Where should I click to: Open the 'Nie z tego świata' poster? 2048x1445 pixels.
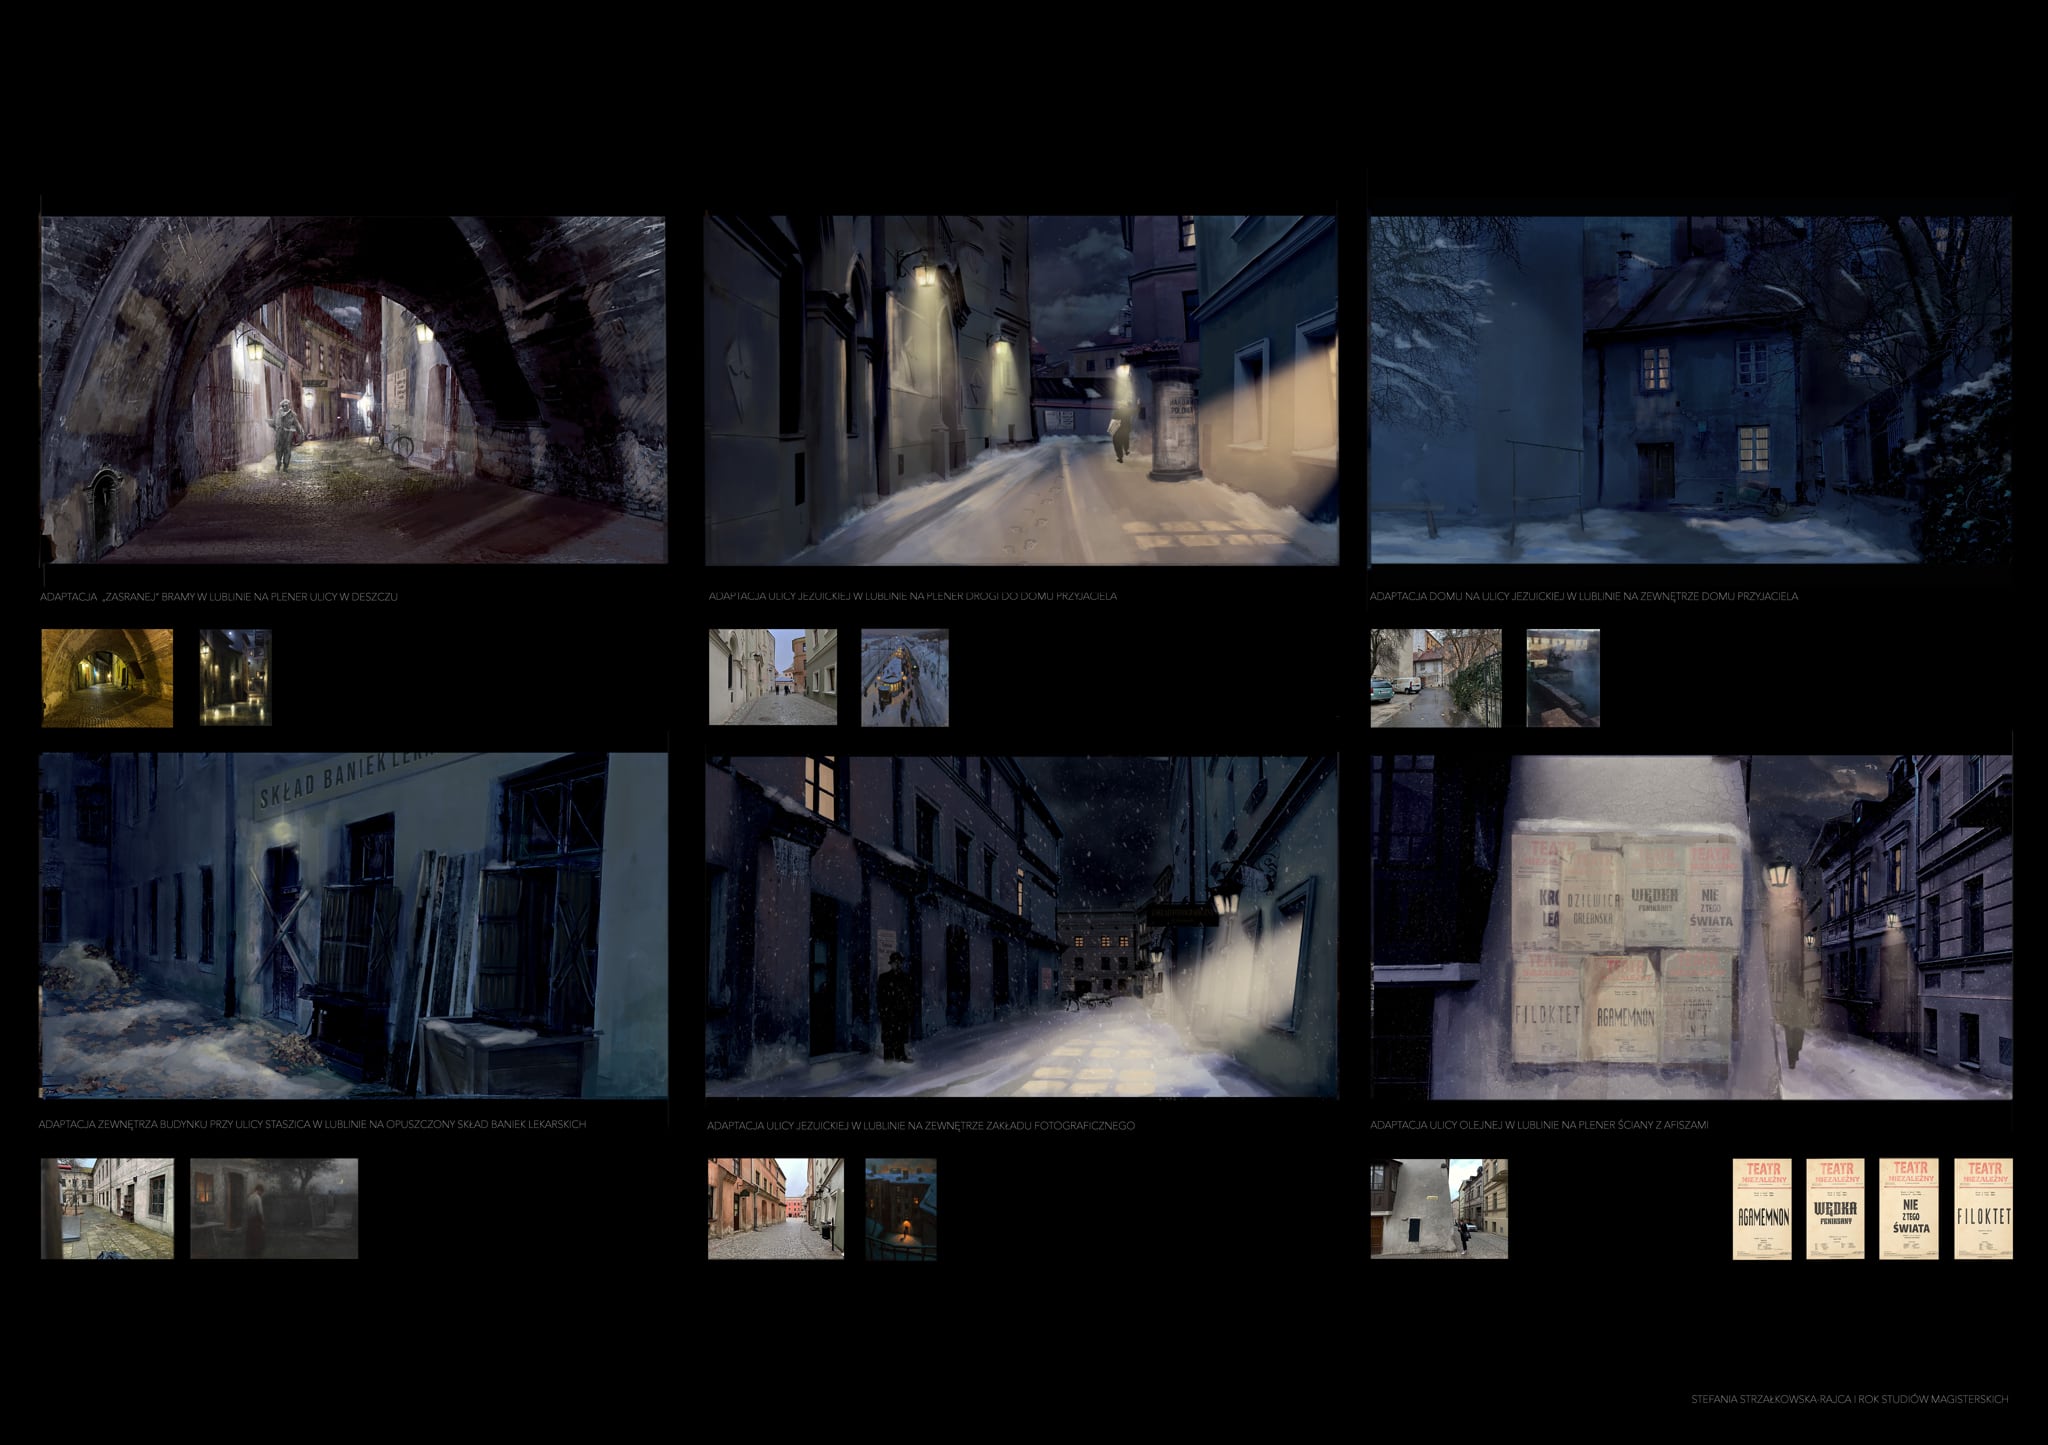1910,1208
